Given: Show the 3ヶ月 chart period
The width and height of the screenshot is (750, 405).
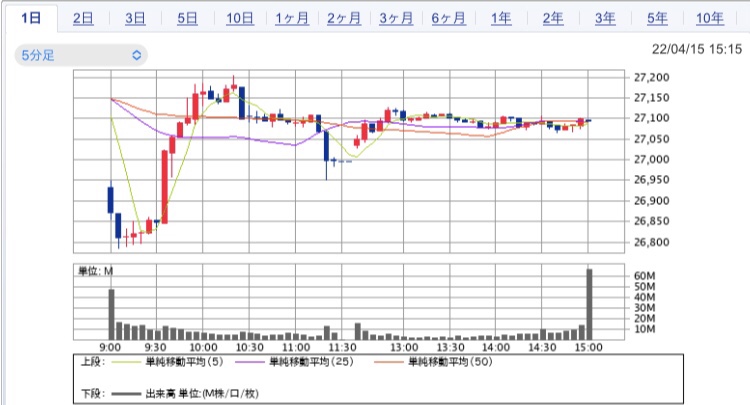Looking at the screenshot, I should tap(396, 19).
